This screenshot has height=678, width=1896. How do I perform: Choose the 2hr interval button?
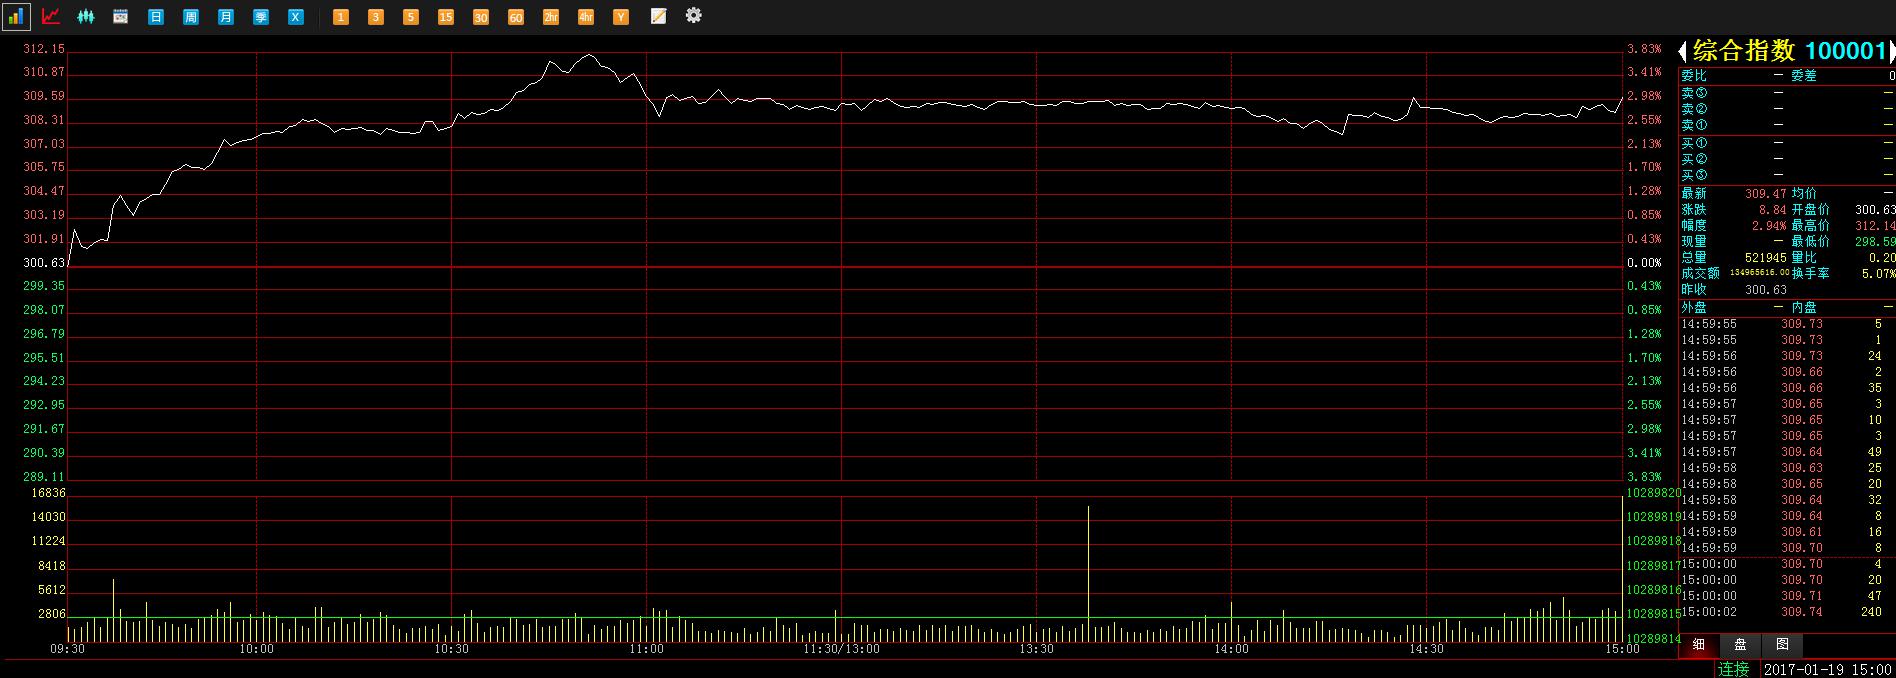[551, 17]
